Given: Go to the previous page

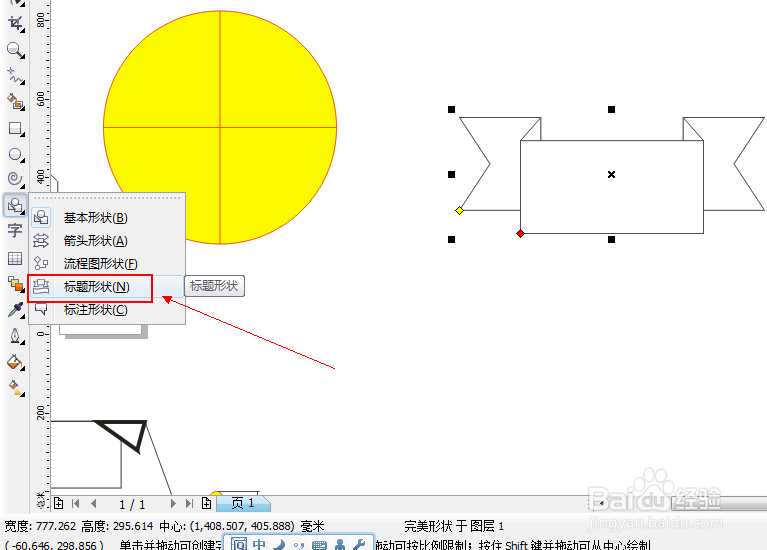Looking at the screenshot, I should (93, 504).
